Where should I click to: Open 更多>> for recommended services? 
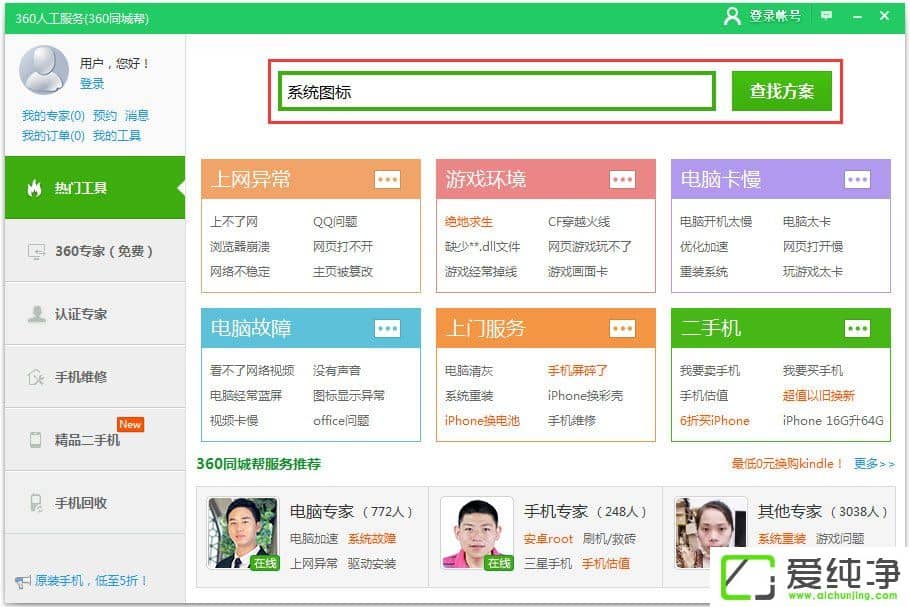point(872,465)
